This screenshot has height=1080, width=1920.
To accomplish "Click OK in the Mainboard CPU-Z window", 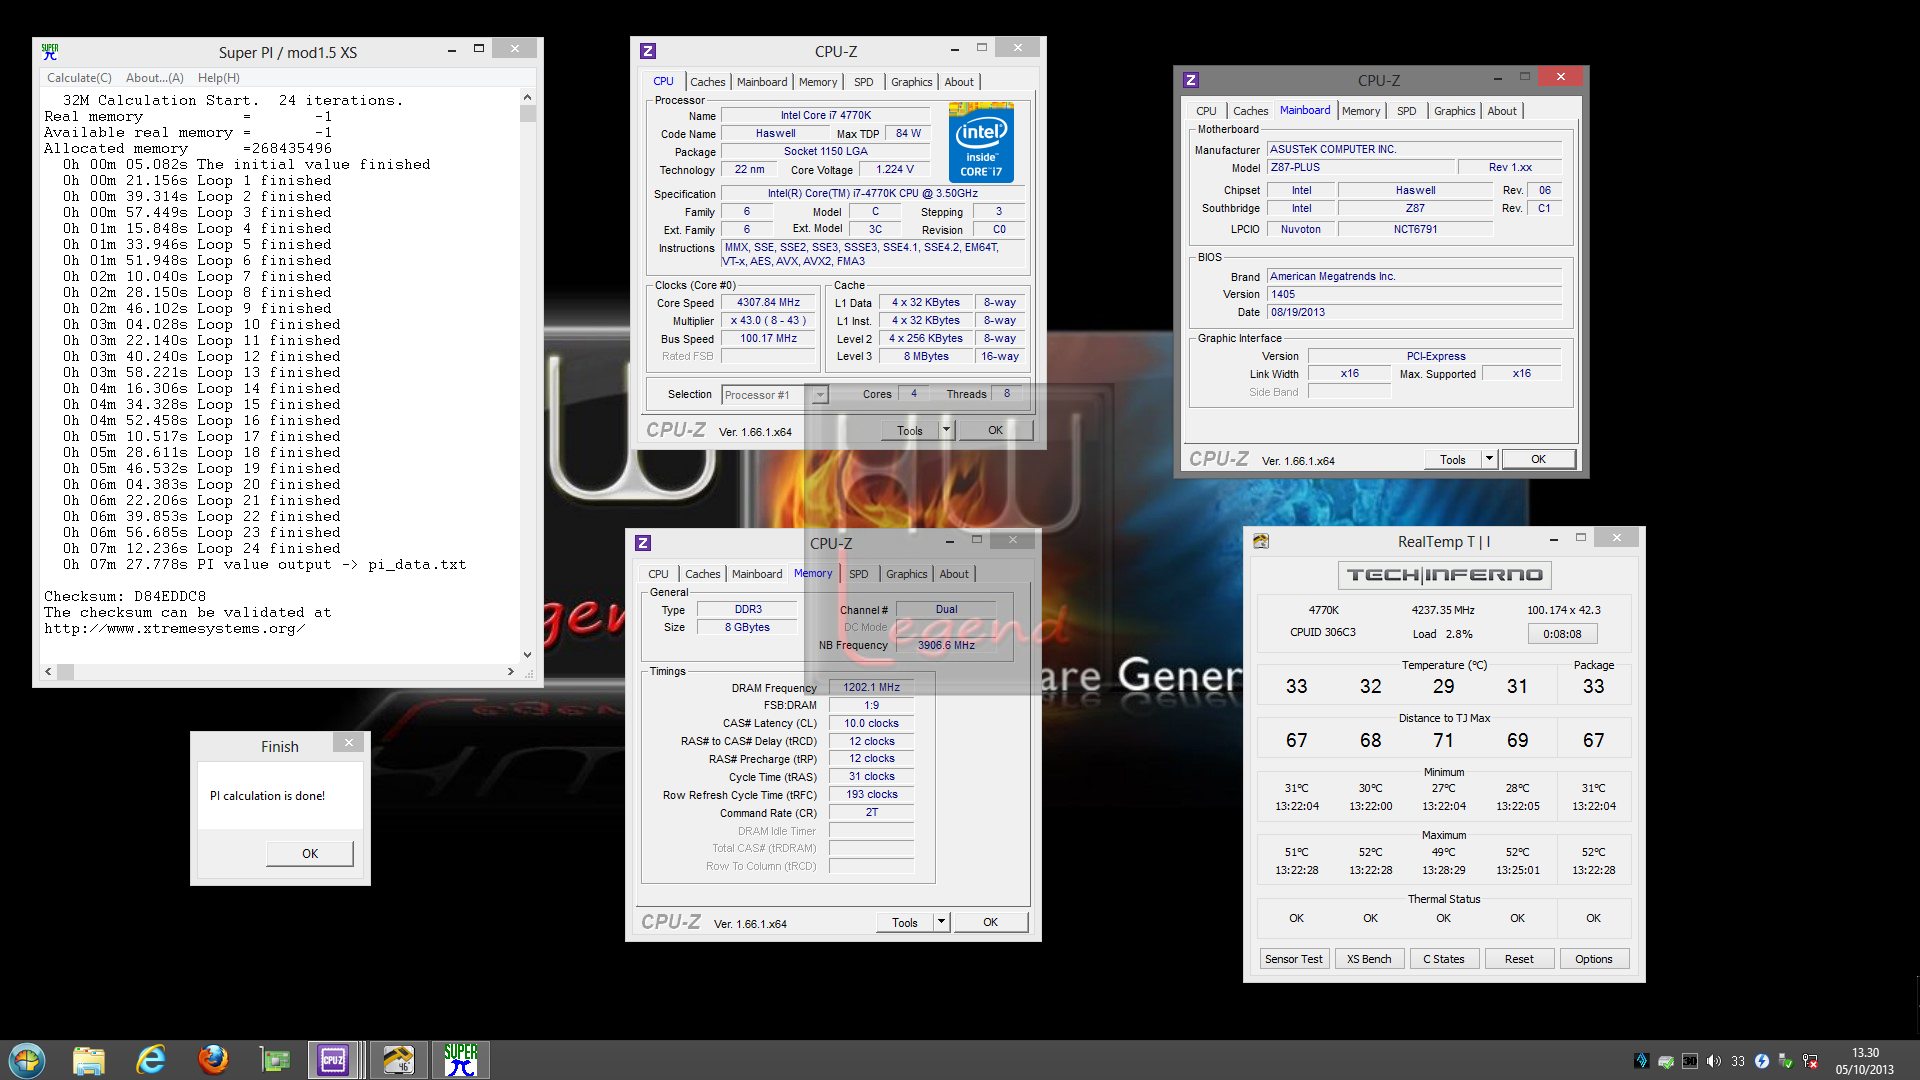I will click(1538, 459).
